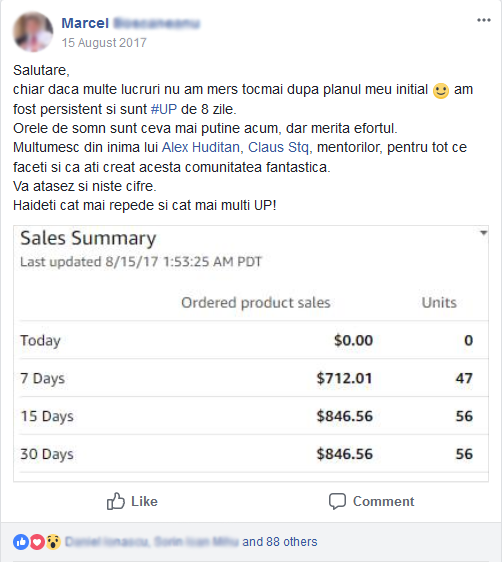Click the smiley emoji in post text

pos(441,90)
